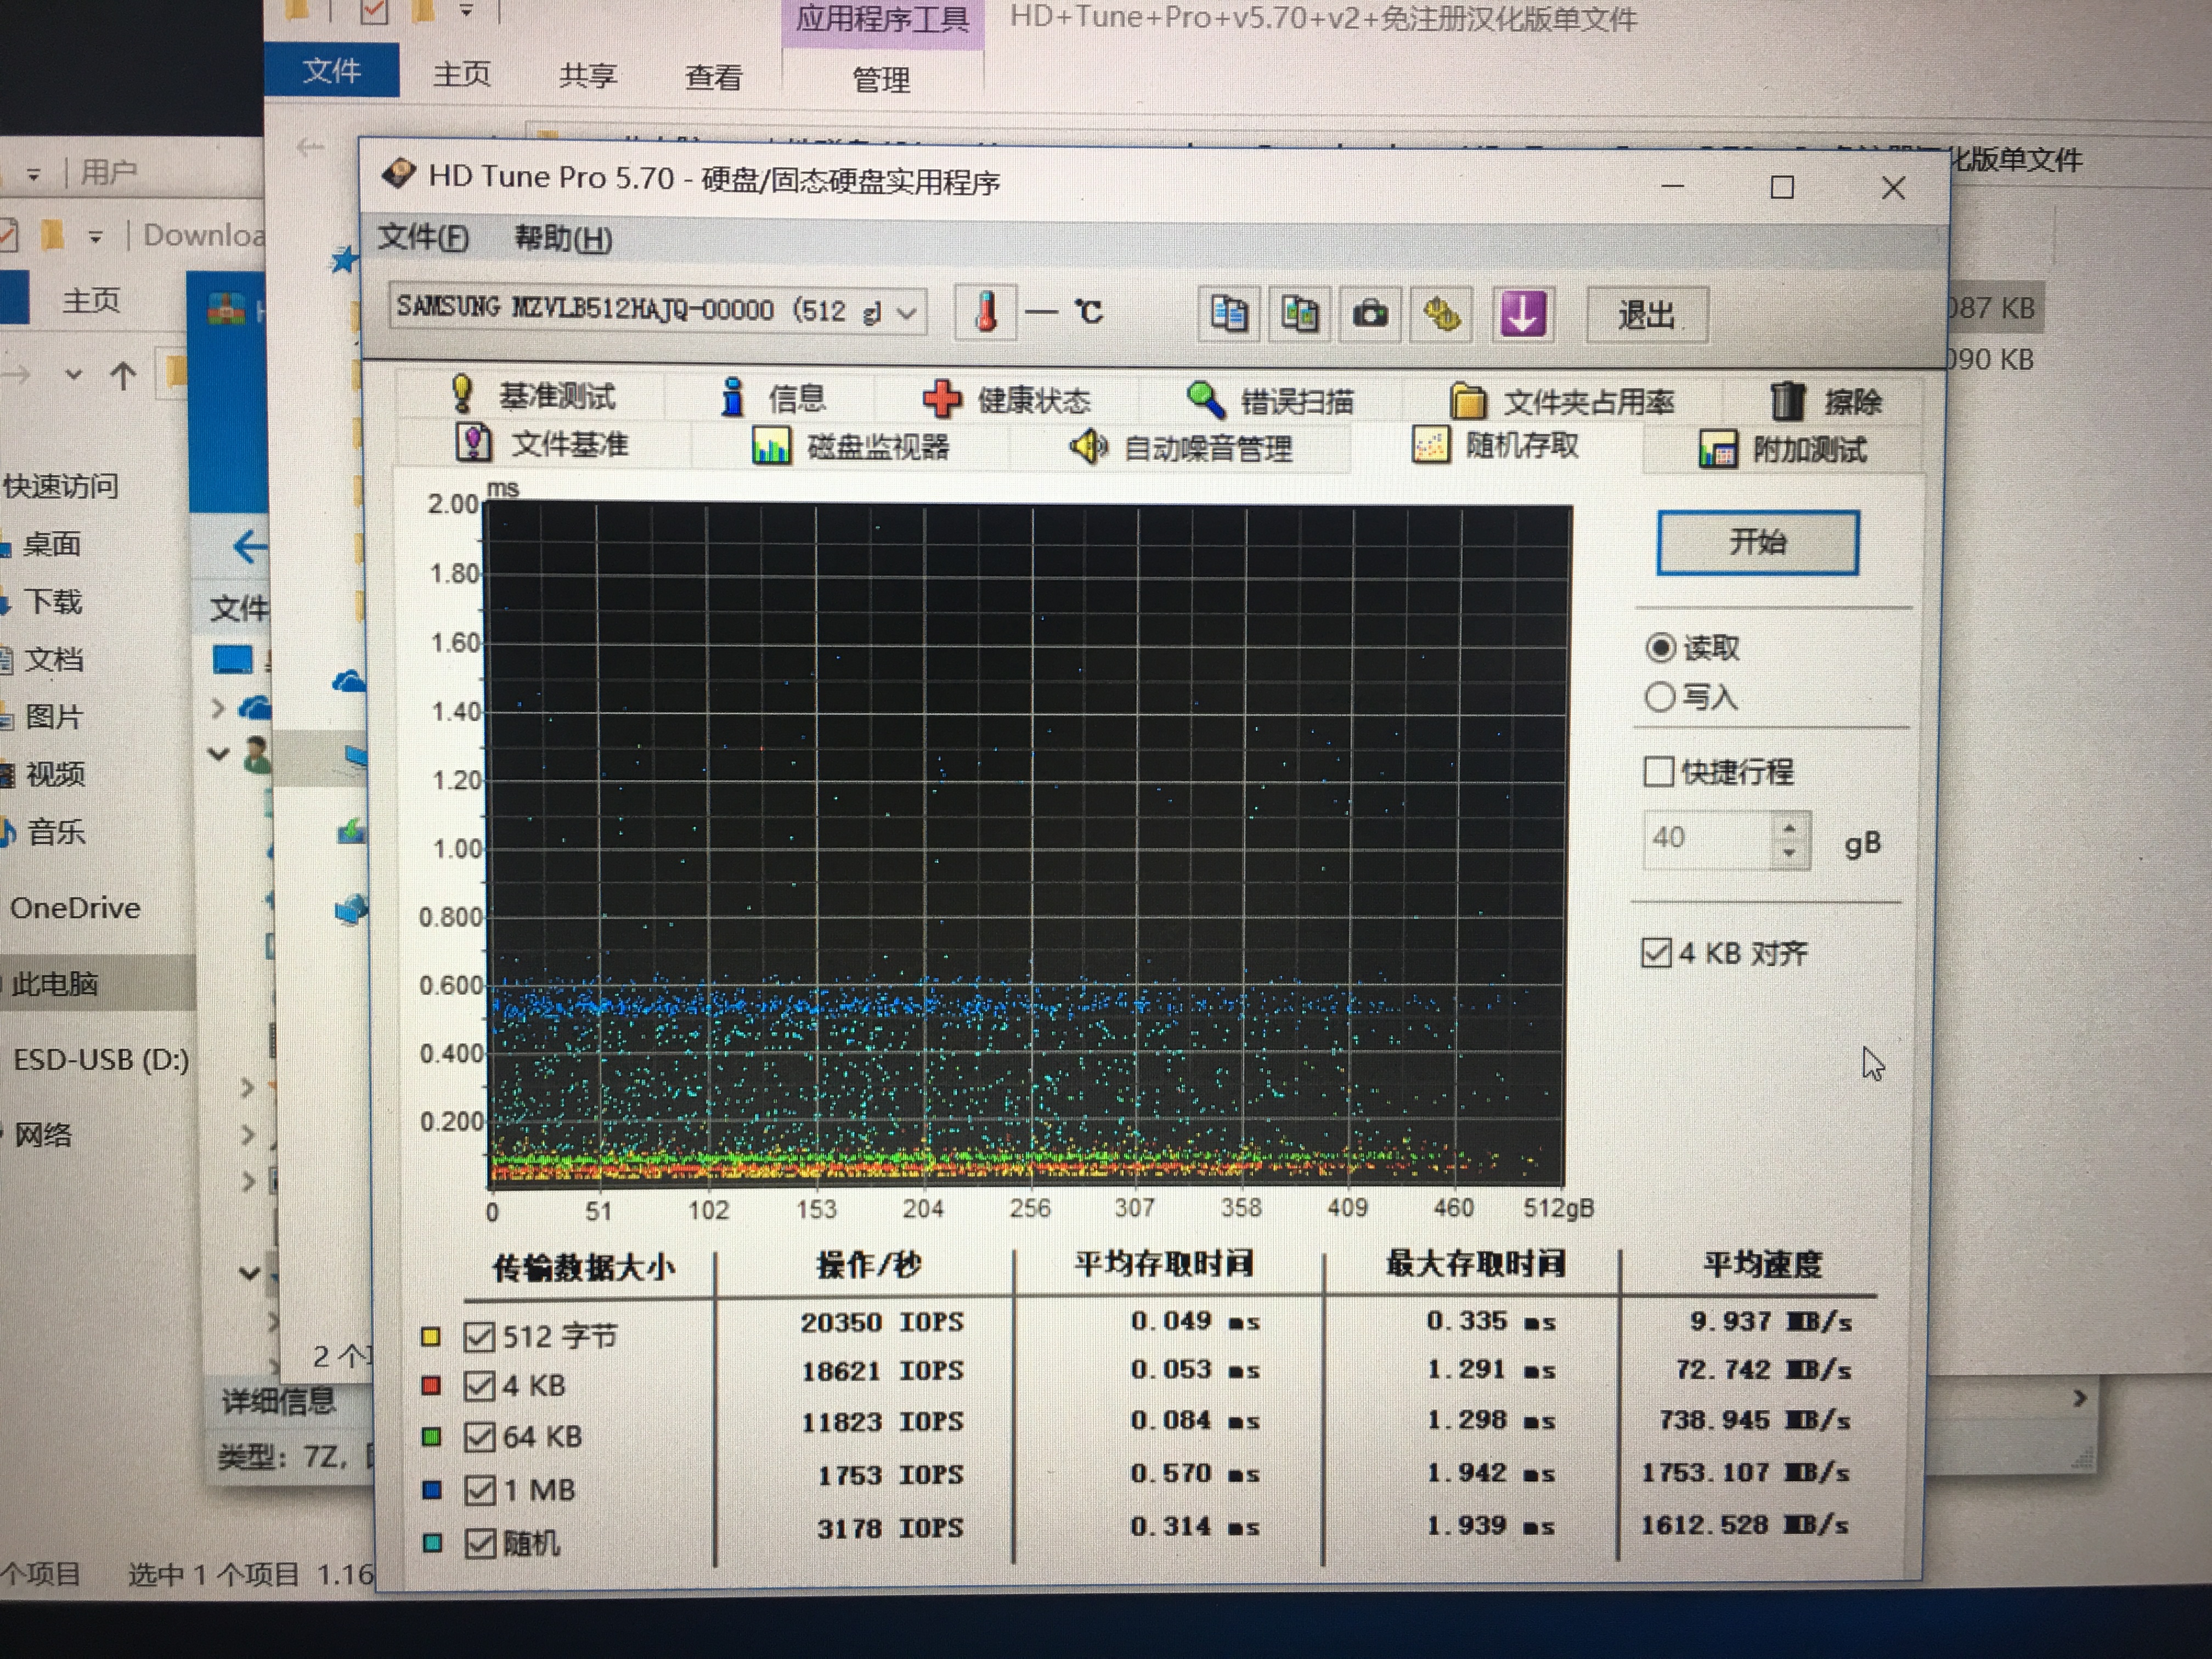Select ESD-USB (D:) drive in sidebar

coord(100,1060)
